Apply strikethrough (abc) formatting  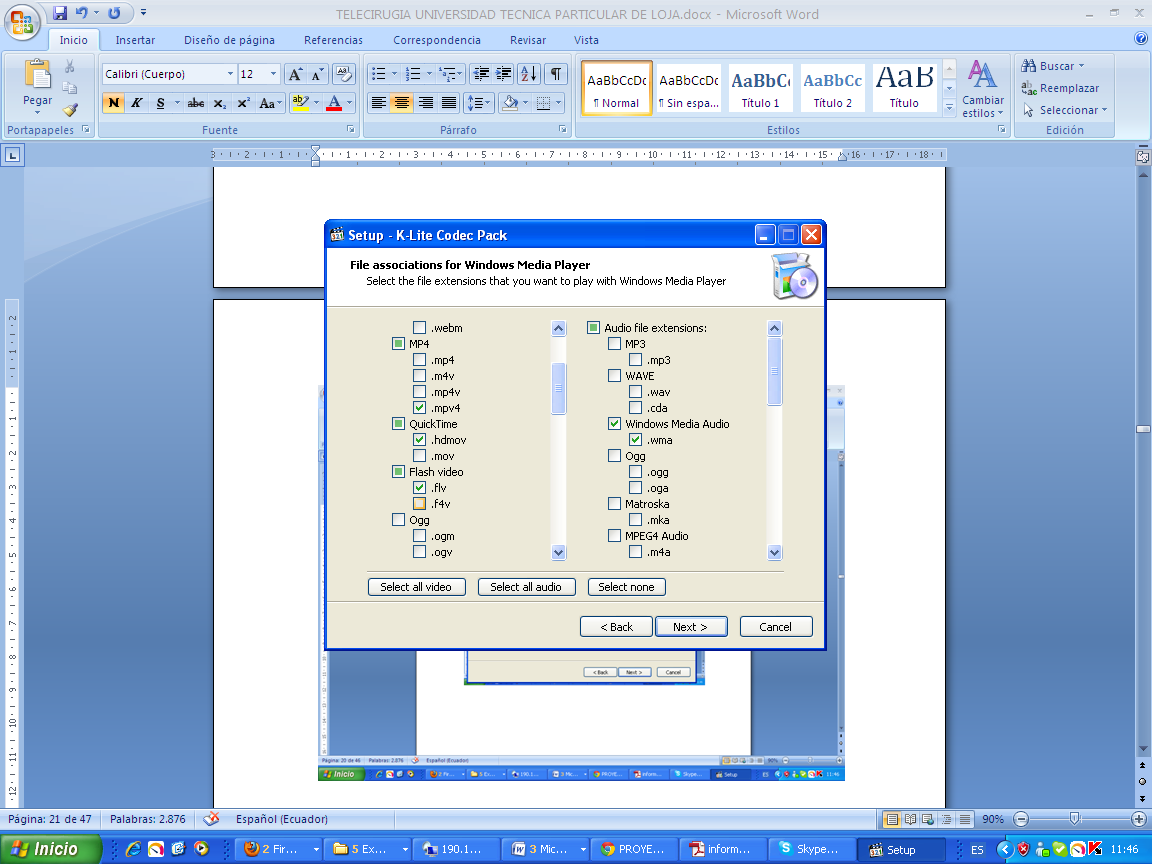click(195, 103)
